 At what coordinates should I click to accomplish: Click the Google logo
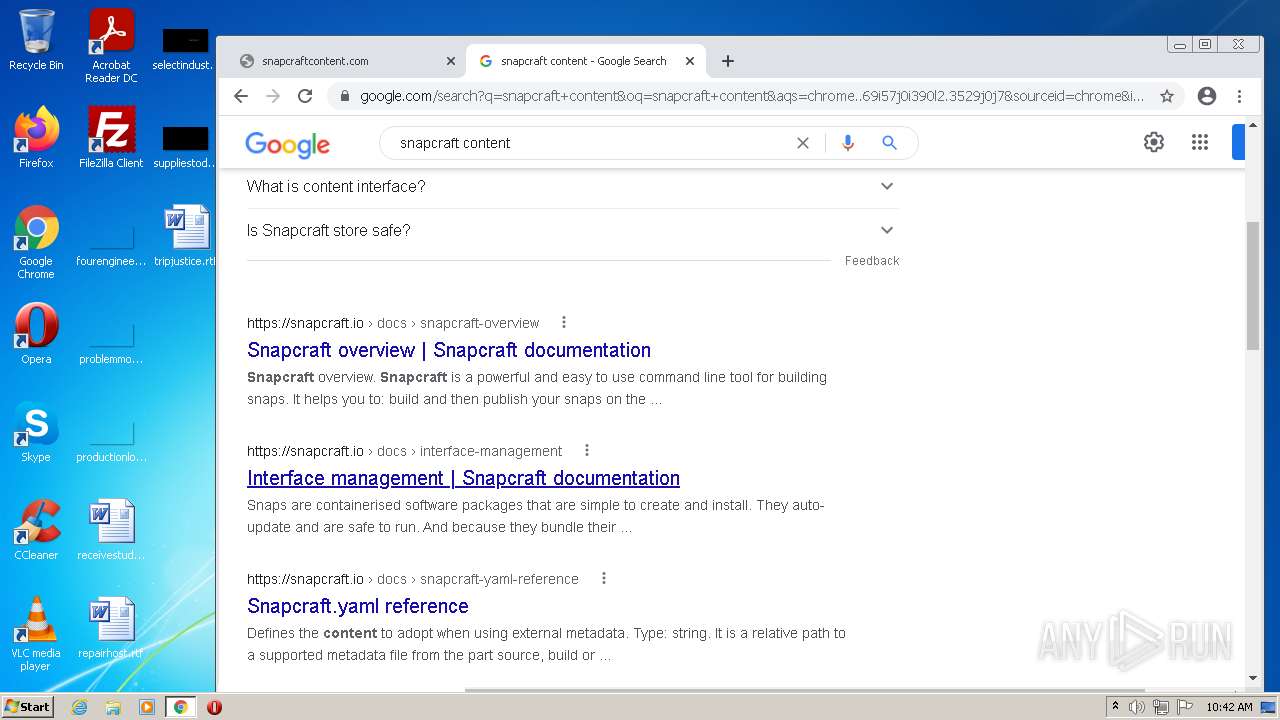288,144
